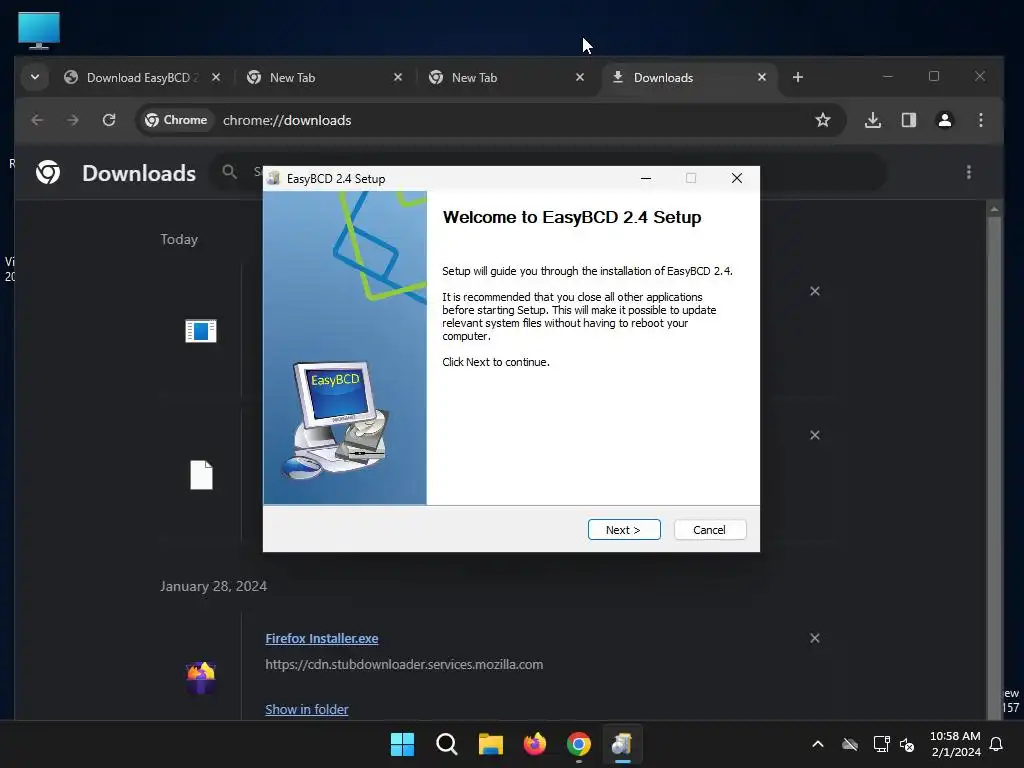
Task: Remove the second download entry from Today
Action: pos(815,435)
